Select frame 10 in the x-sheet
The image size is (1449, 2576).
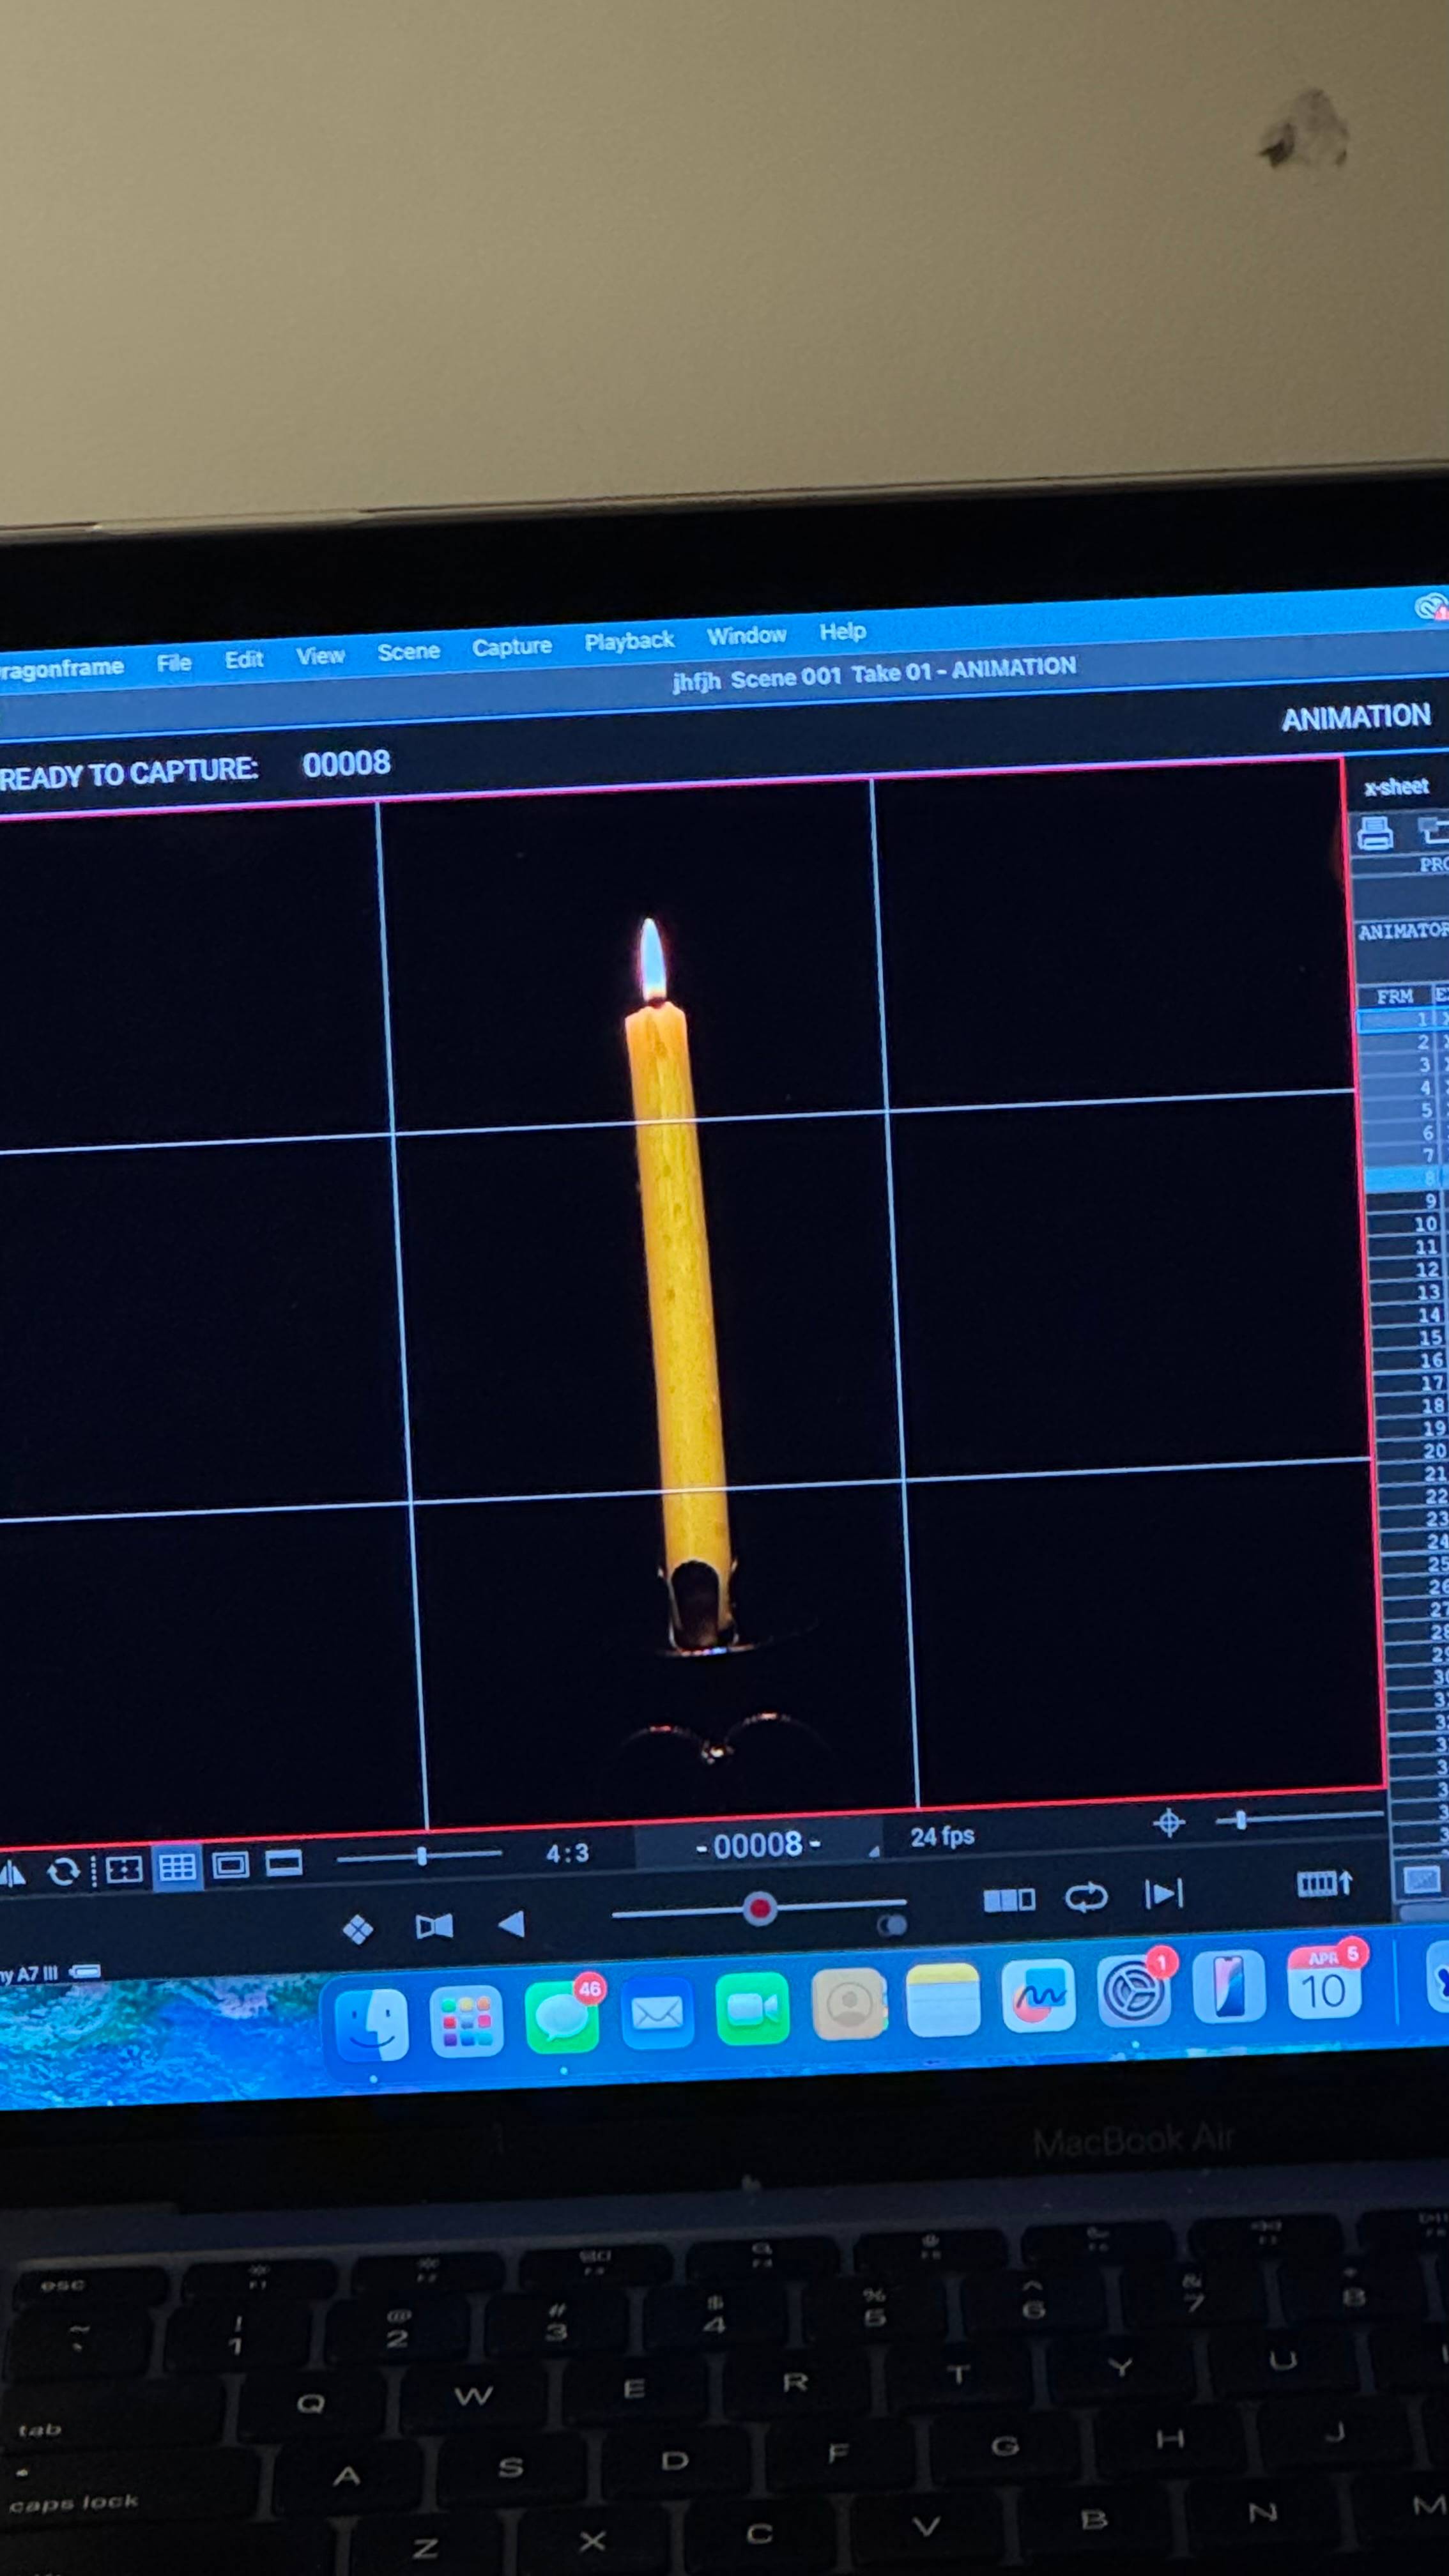[1408, 1224]
